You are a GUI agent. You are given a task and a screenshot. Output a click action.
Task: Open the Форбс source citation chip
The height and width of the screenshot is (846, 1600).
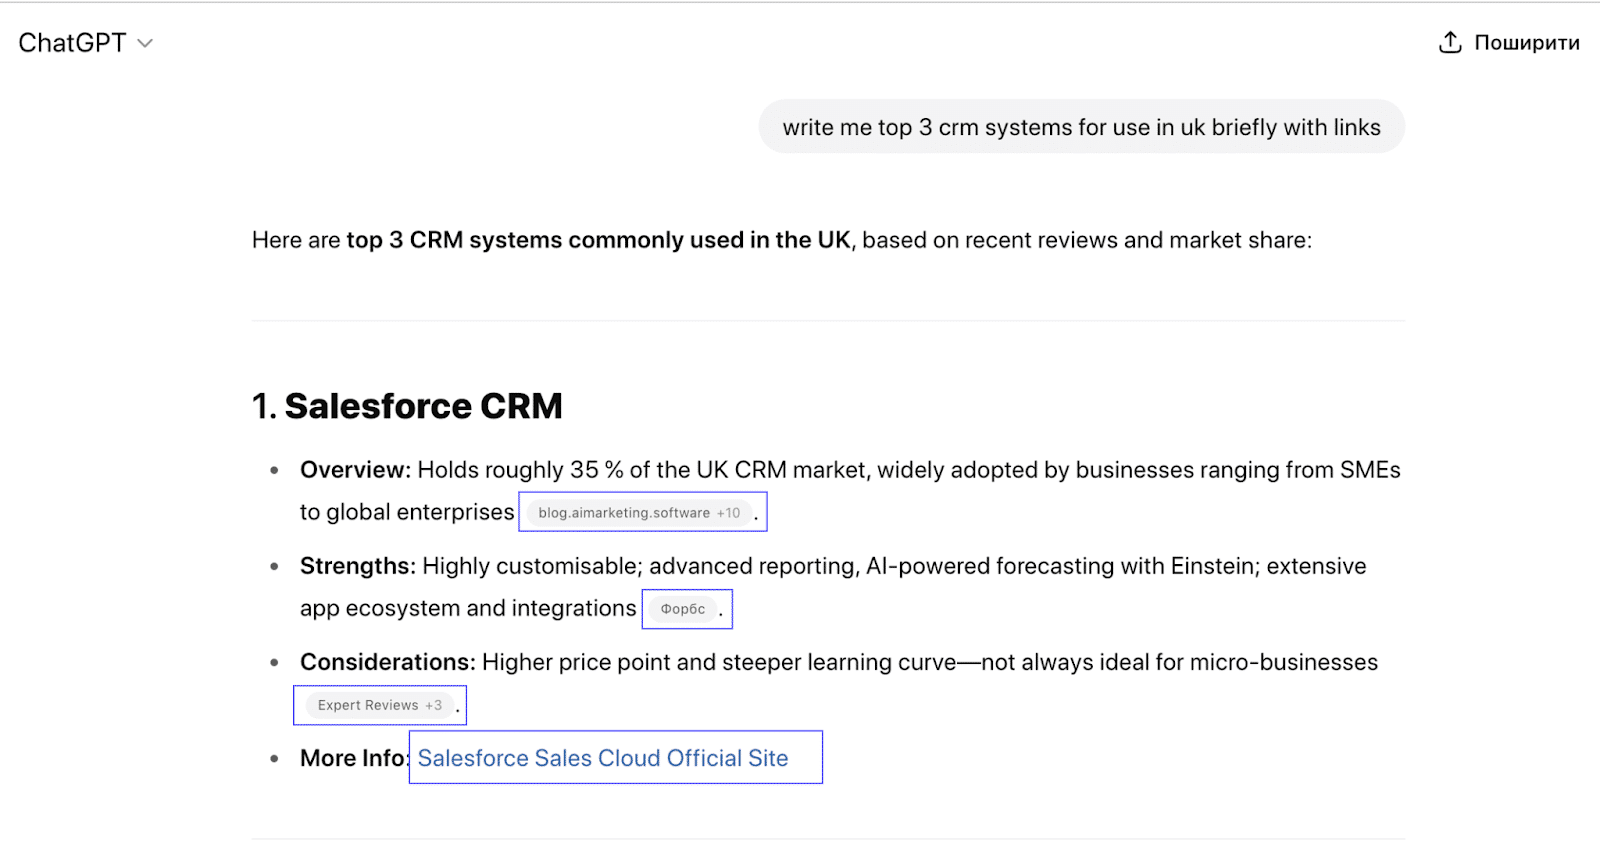[x=683, y=609]
